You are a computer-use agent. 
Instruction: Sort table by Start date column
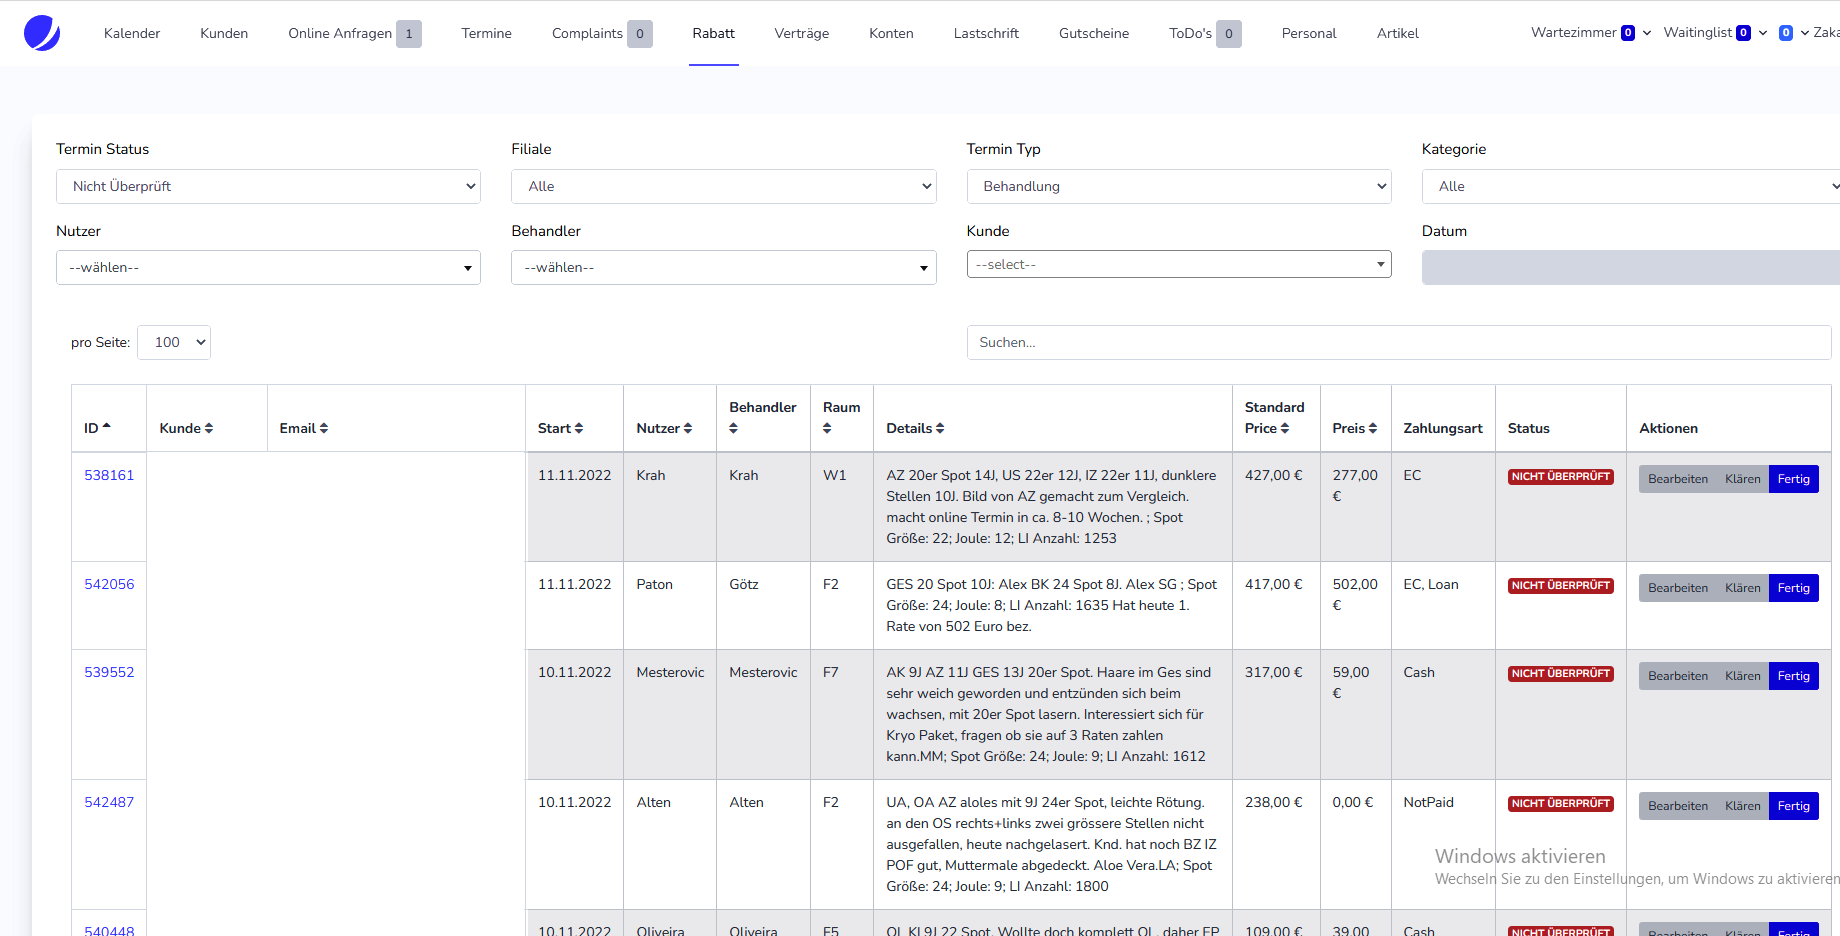pos(560,428)
